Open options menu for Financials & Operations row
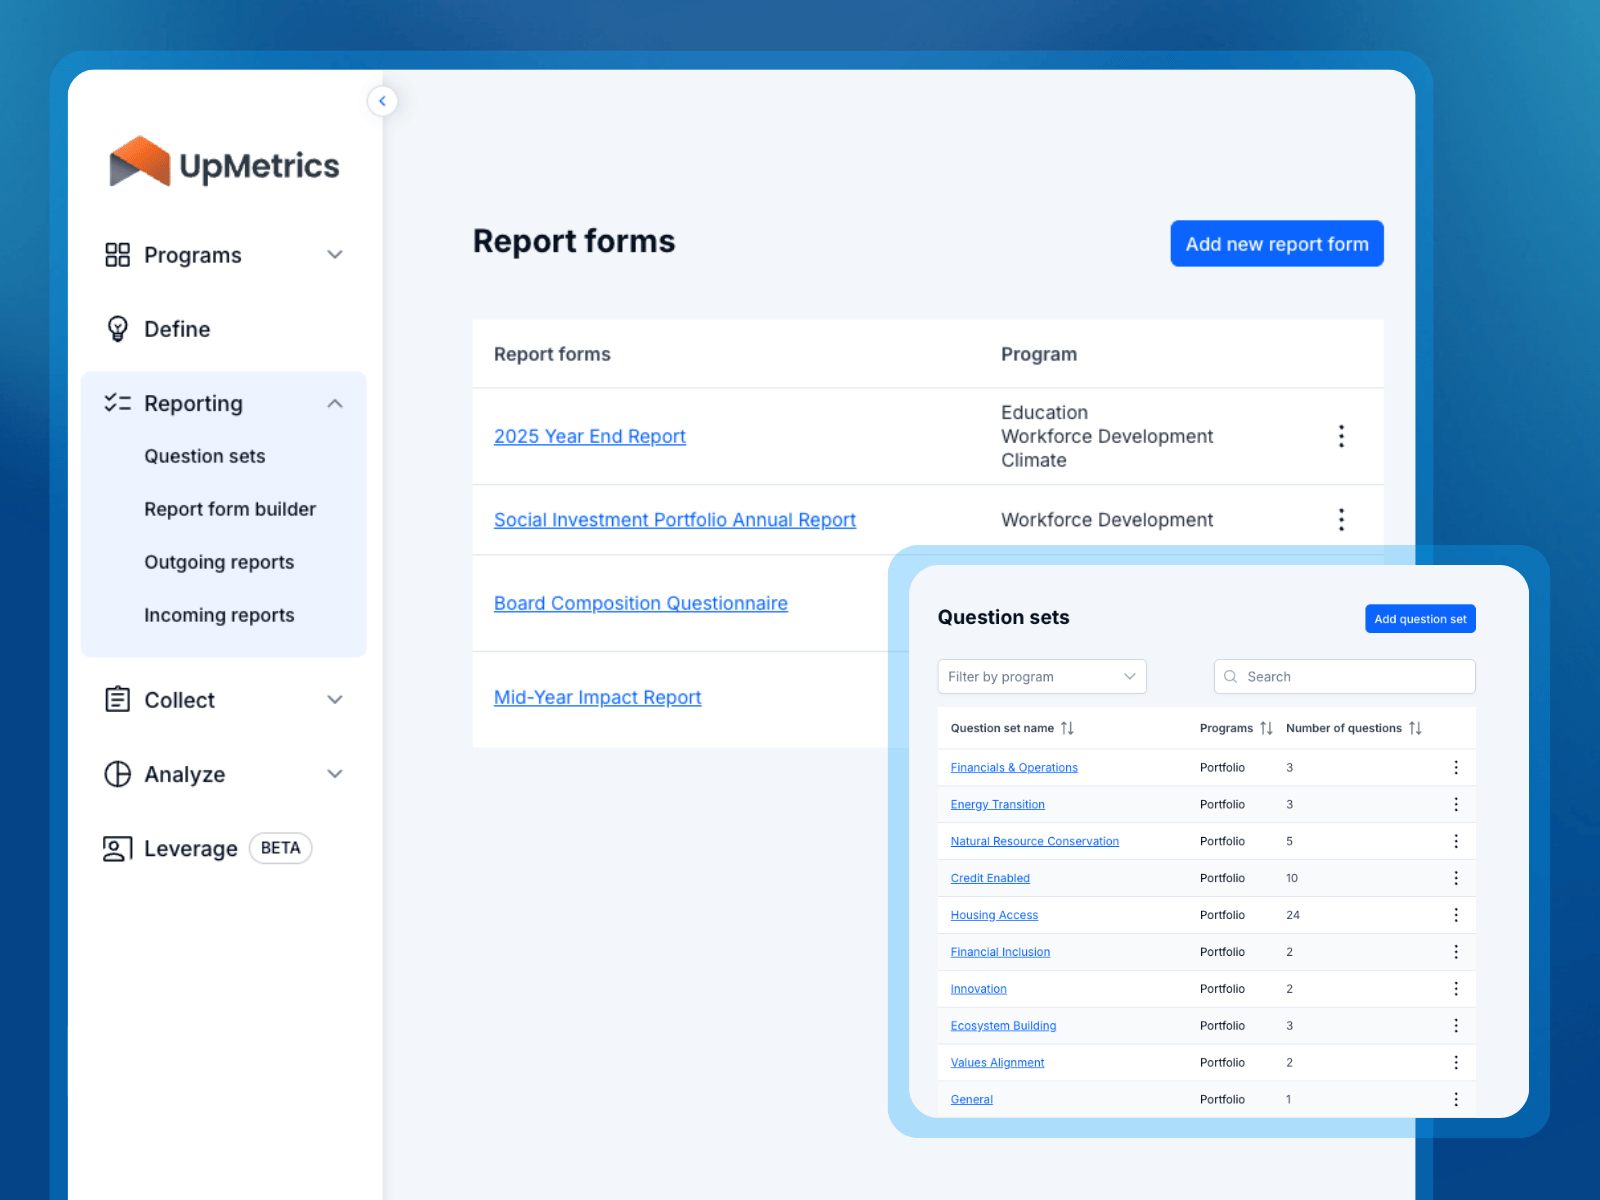 pos(1455,768)
